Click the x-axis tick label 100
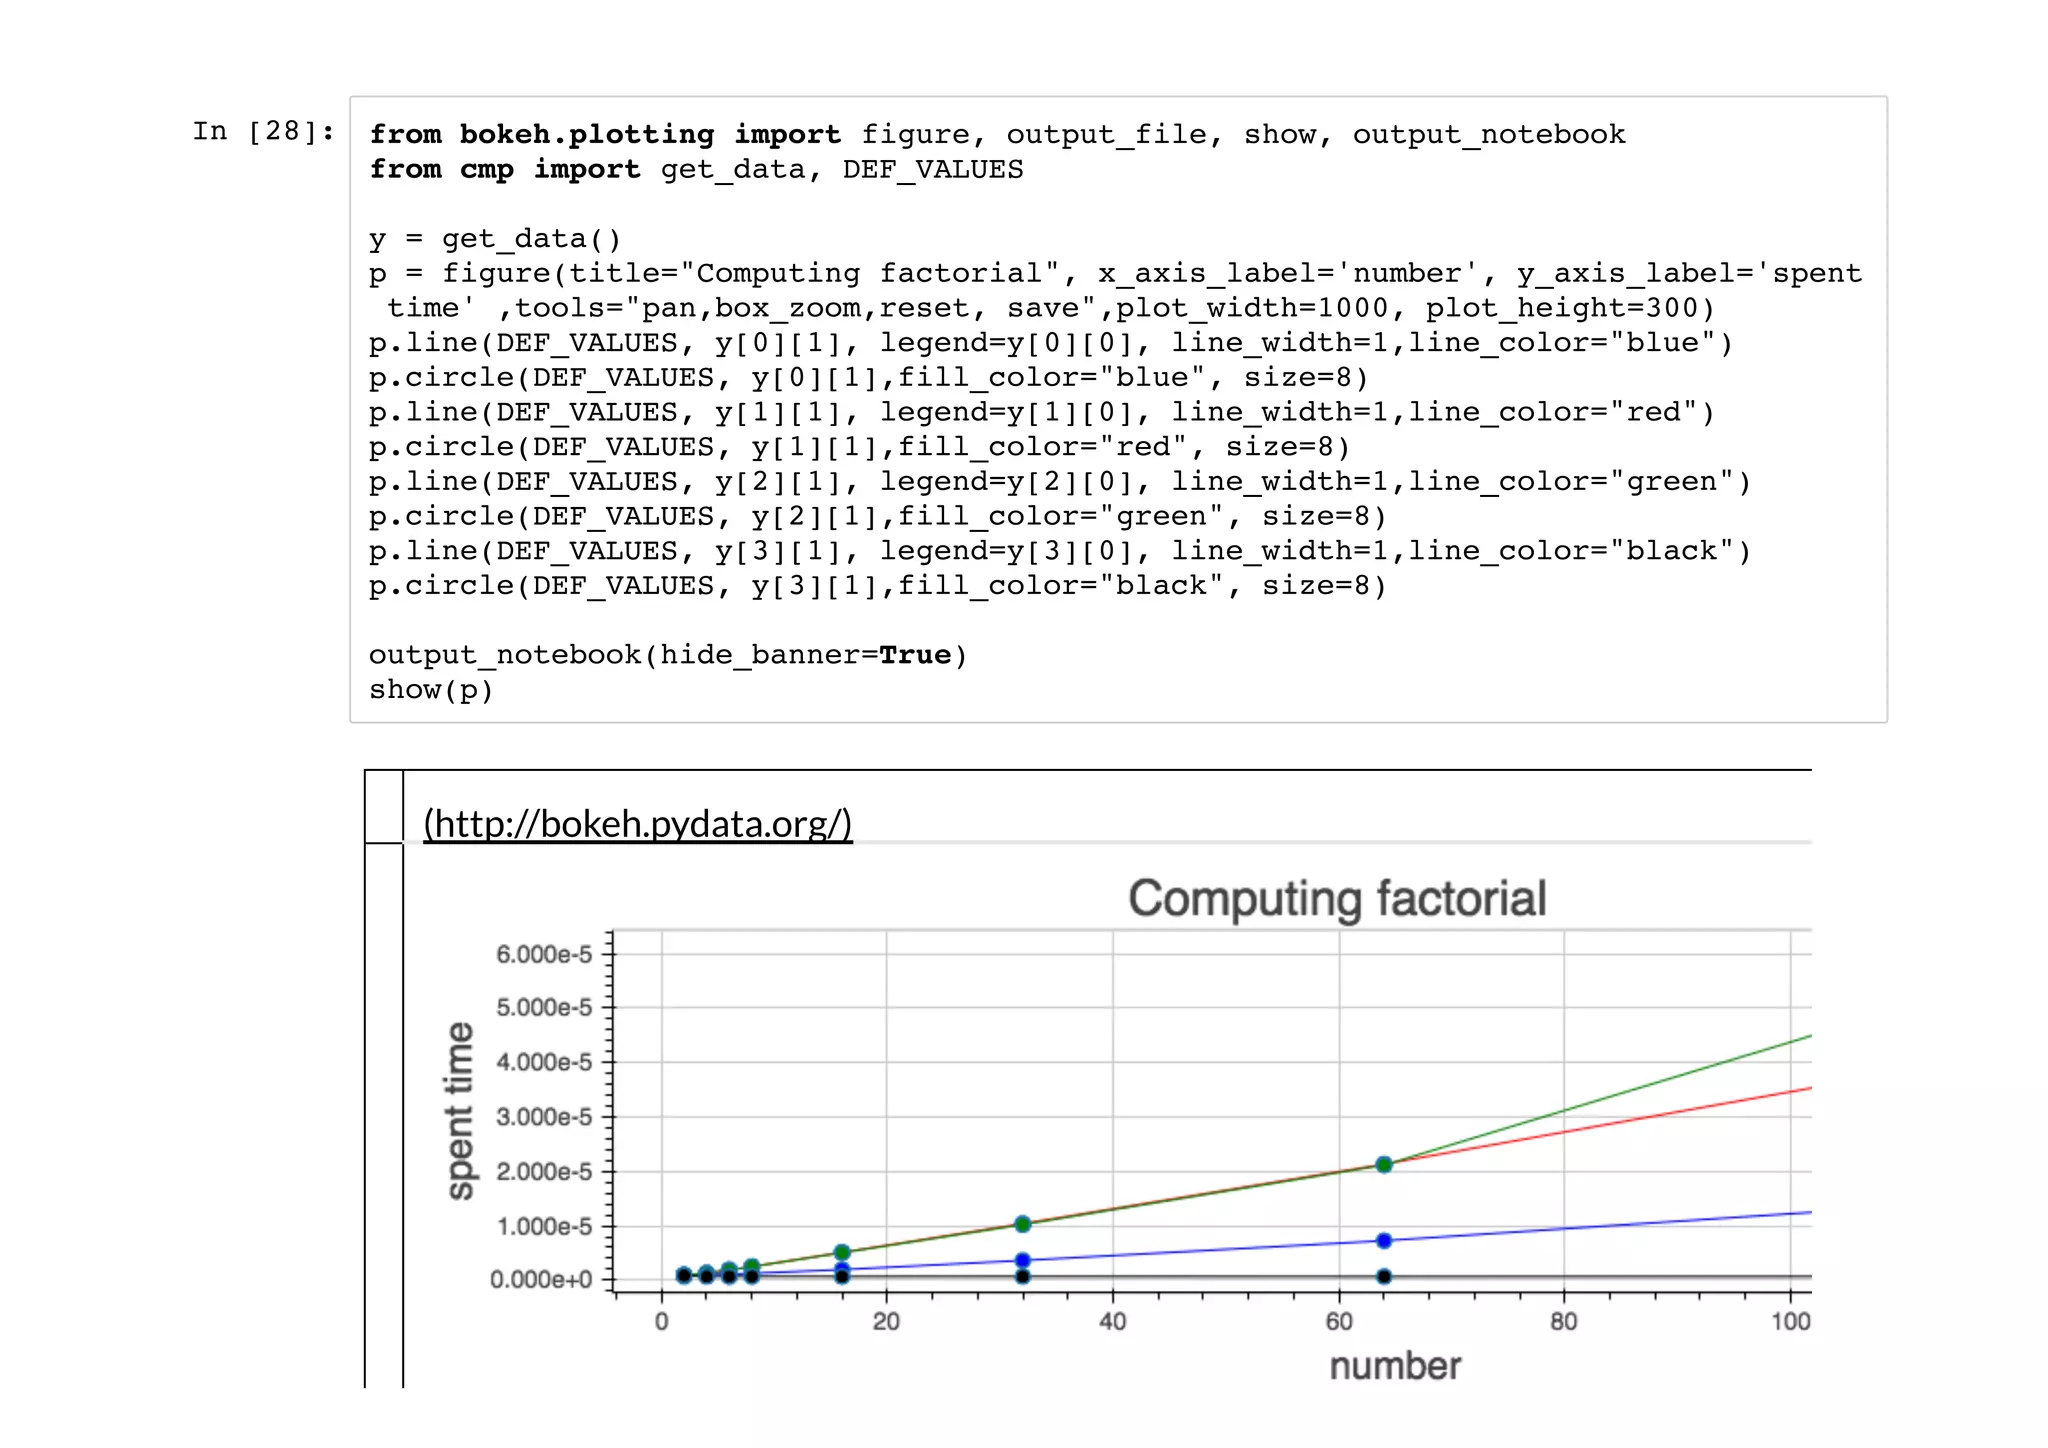Viewport: 2048px width, 1448px height. [x=1790, y=1322]
